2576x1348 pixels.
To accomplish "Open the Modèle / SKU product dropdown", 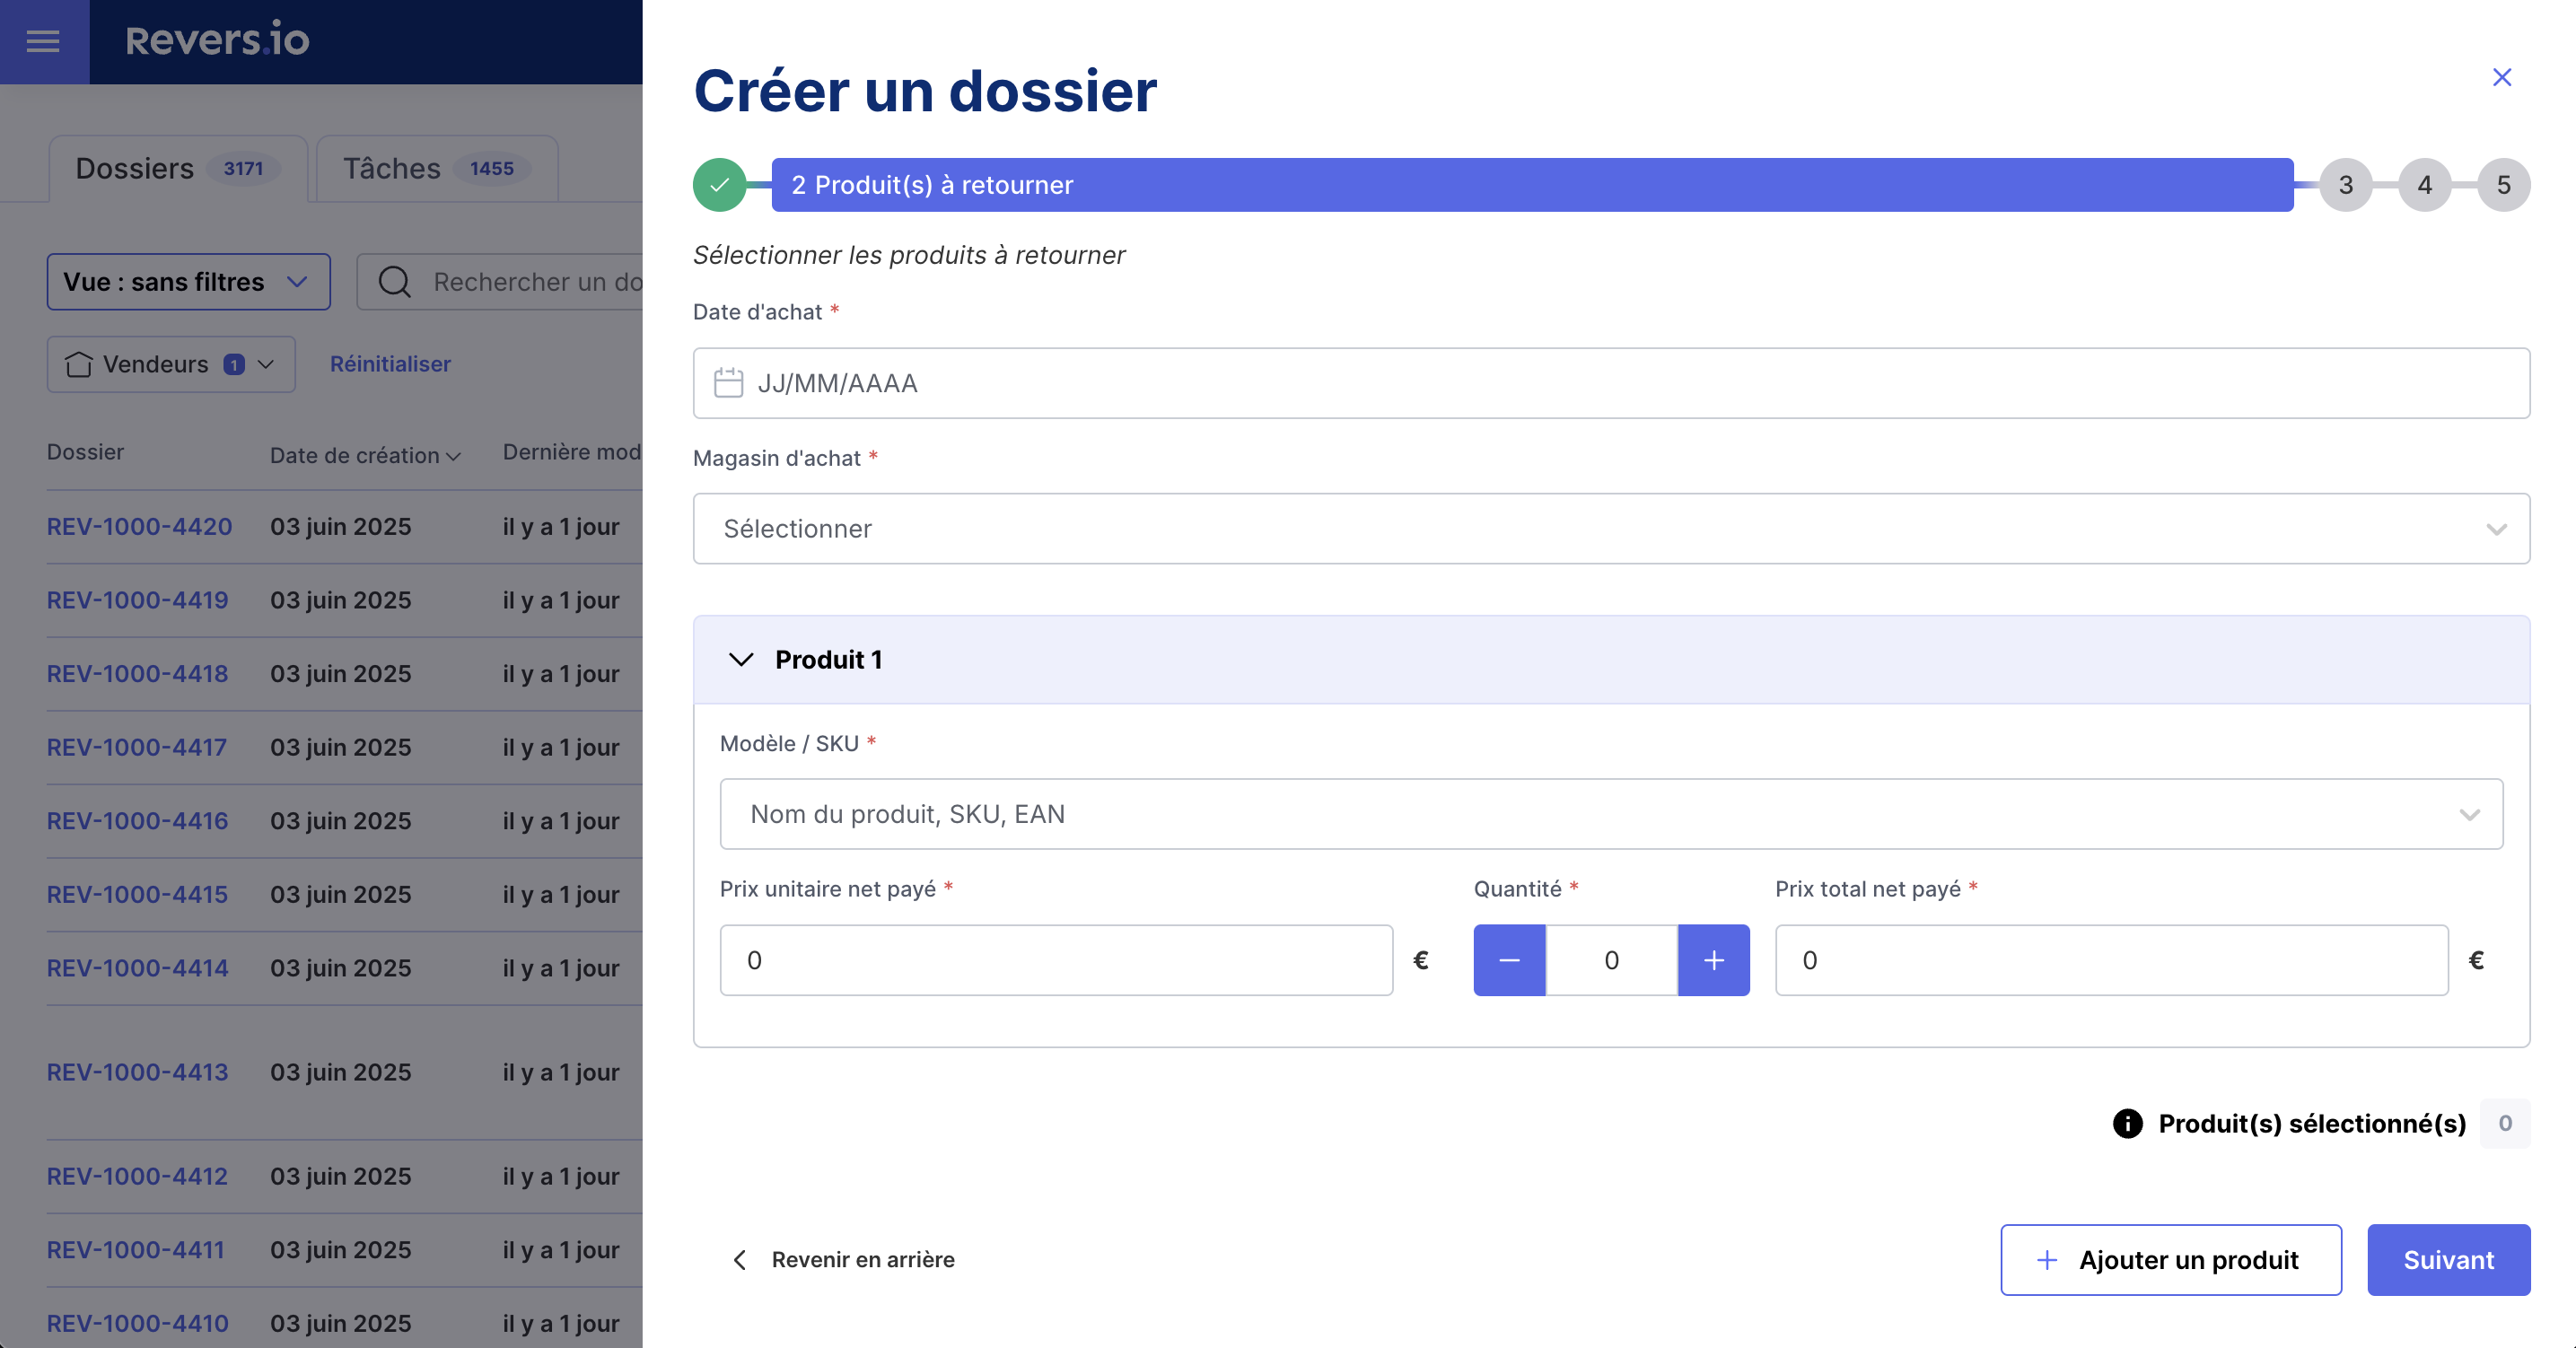I will pyautogui.click(x=1612, y=814).
